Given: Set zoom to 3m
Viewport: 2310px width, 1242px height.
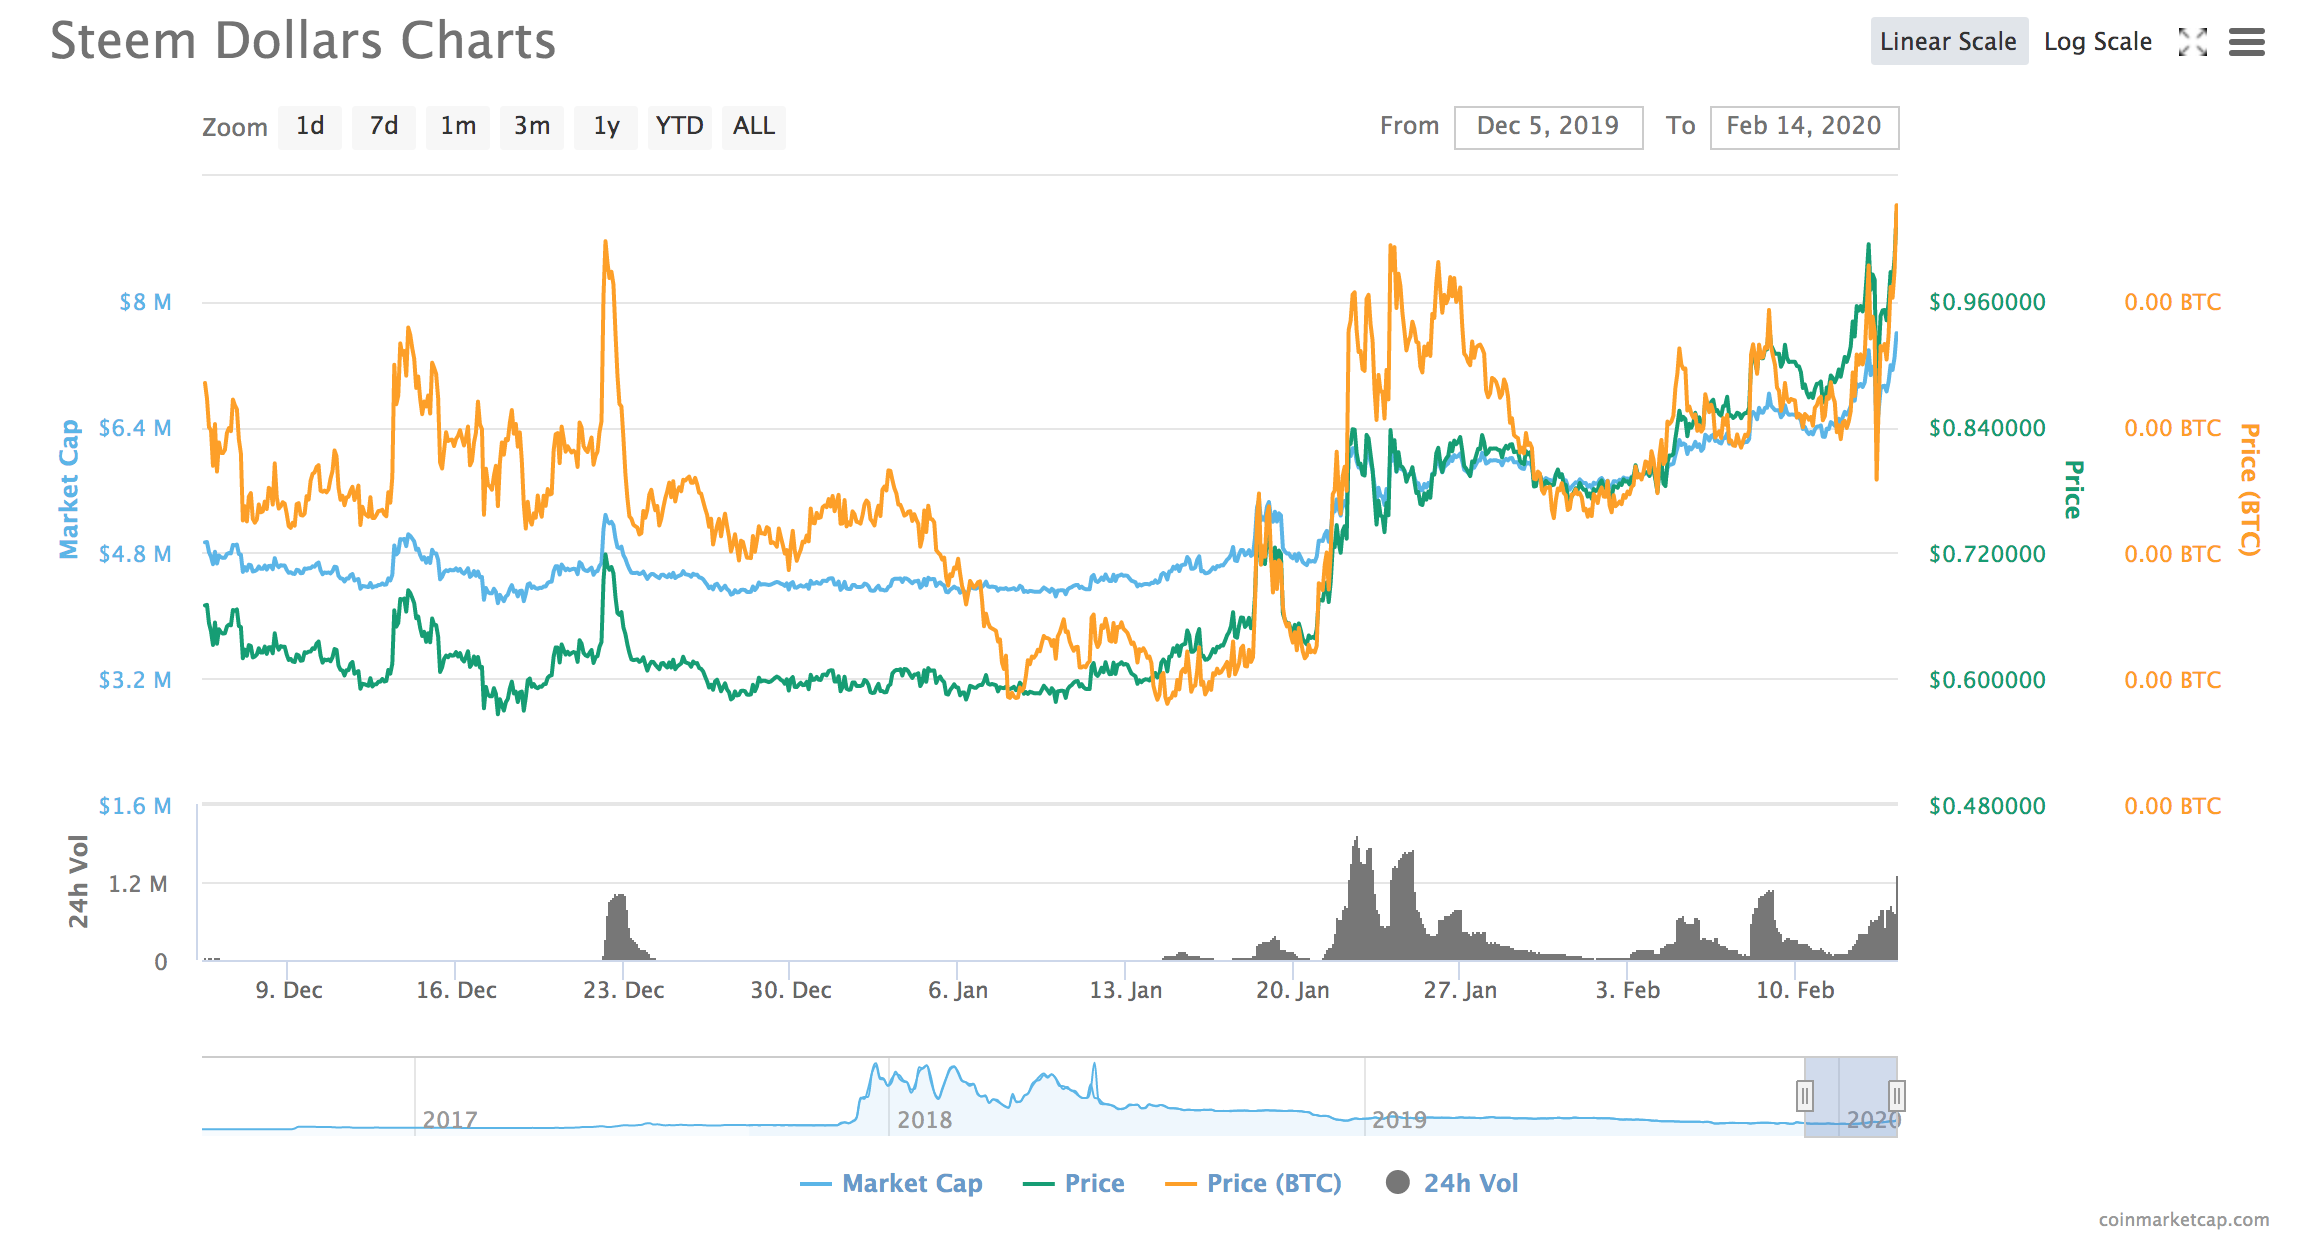Looking at the screenshot, I should pyautogui.click(x=532, y=126).
